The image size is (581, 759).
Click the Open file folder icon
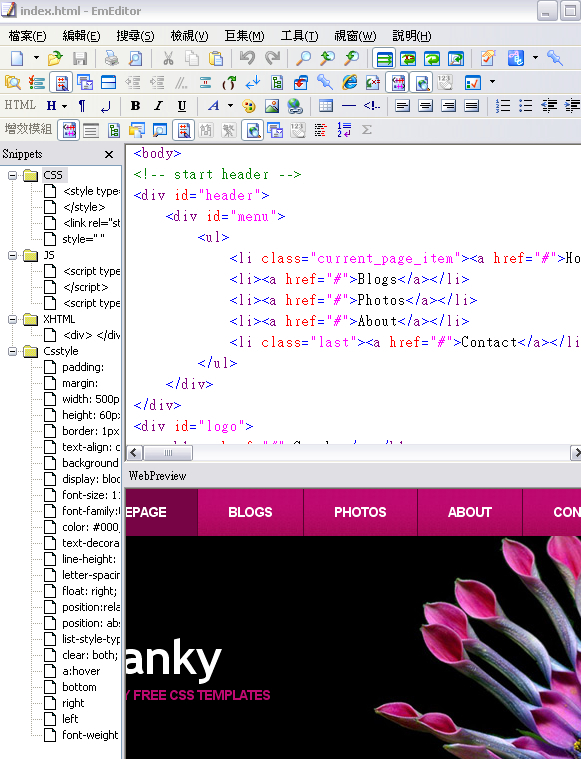pos(55,59)
